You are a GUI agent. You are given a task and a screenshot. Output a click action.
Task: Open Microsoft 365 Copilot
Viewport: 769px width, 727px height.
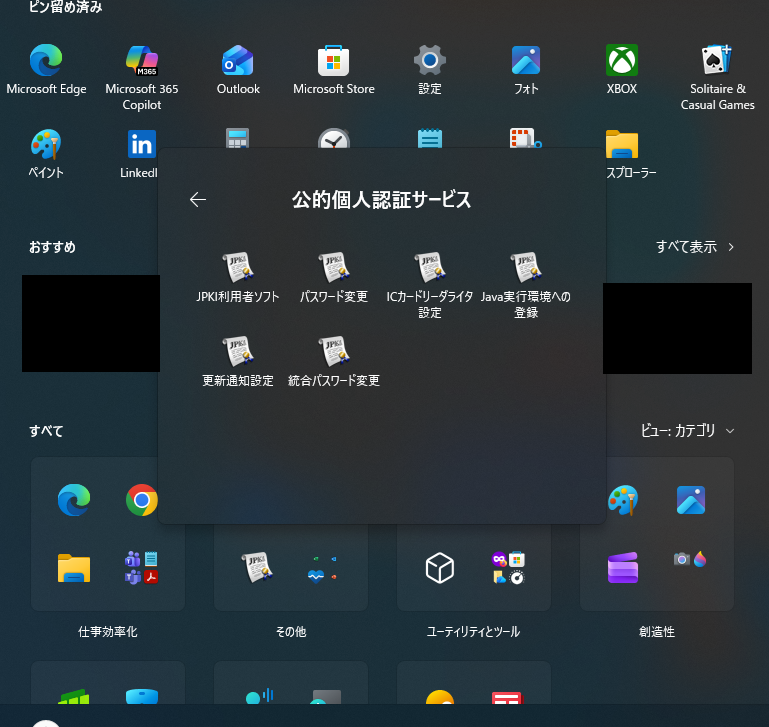142,78
